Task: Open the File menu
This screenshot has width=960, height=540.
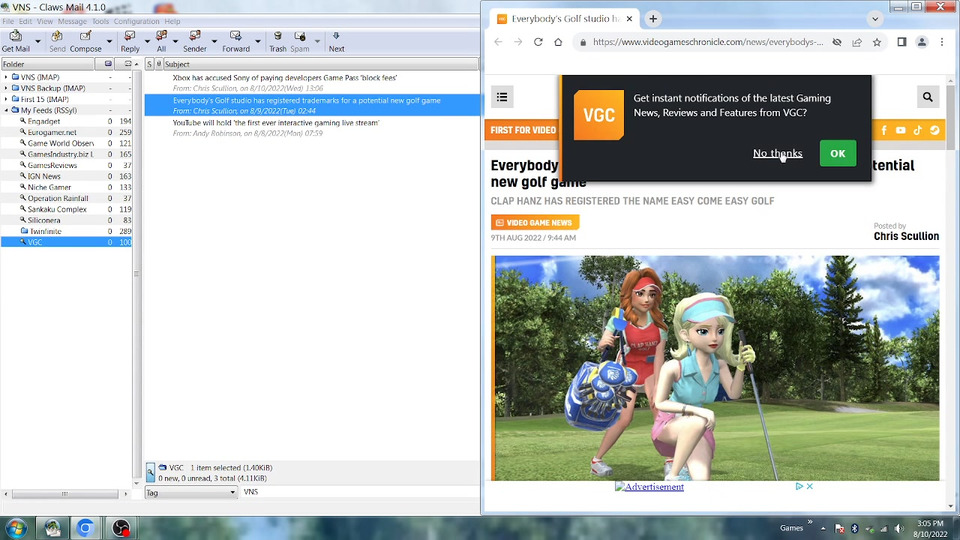Action: tap(8, 21)
